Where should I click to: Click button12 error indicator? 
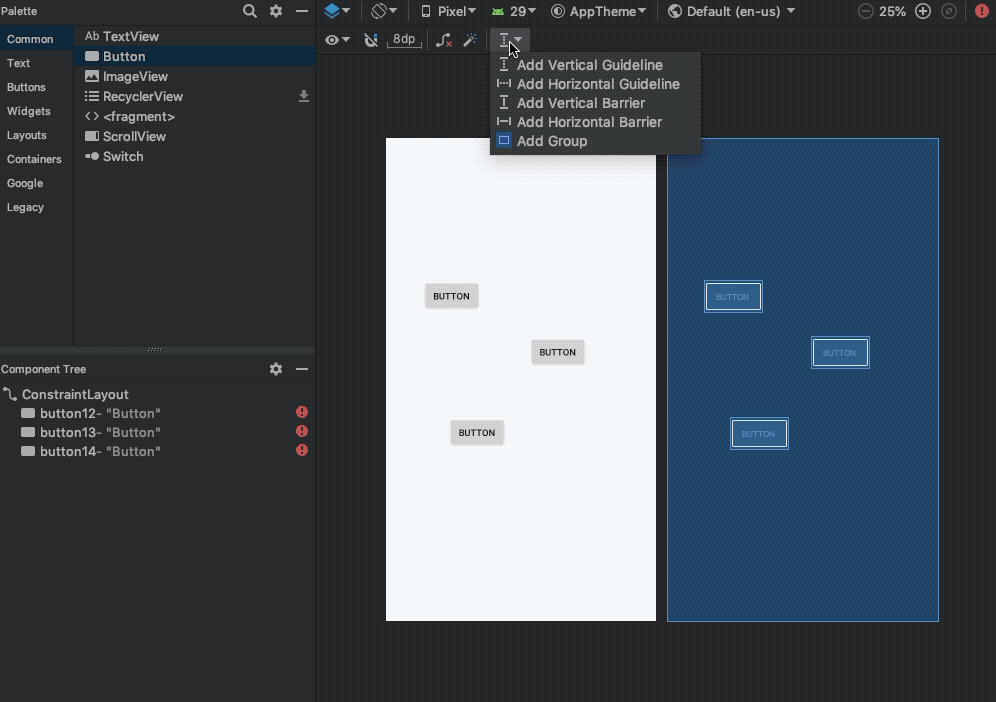(302, 412)
